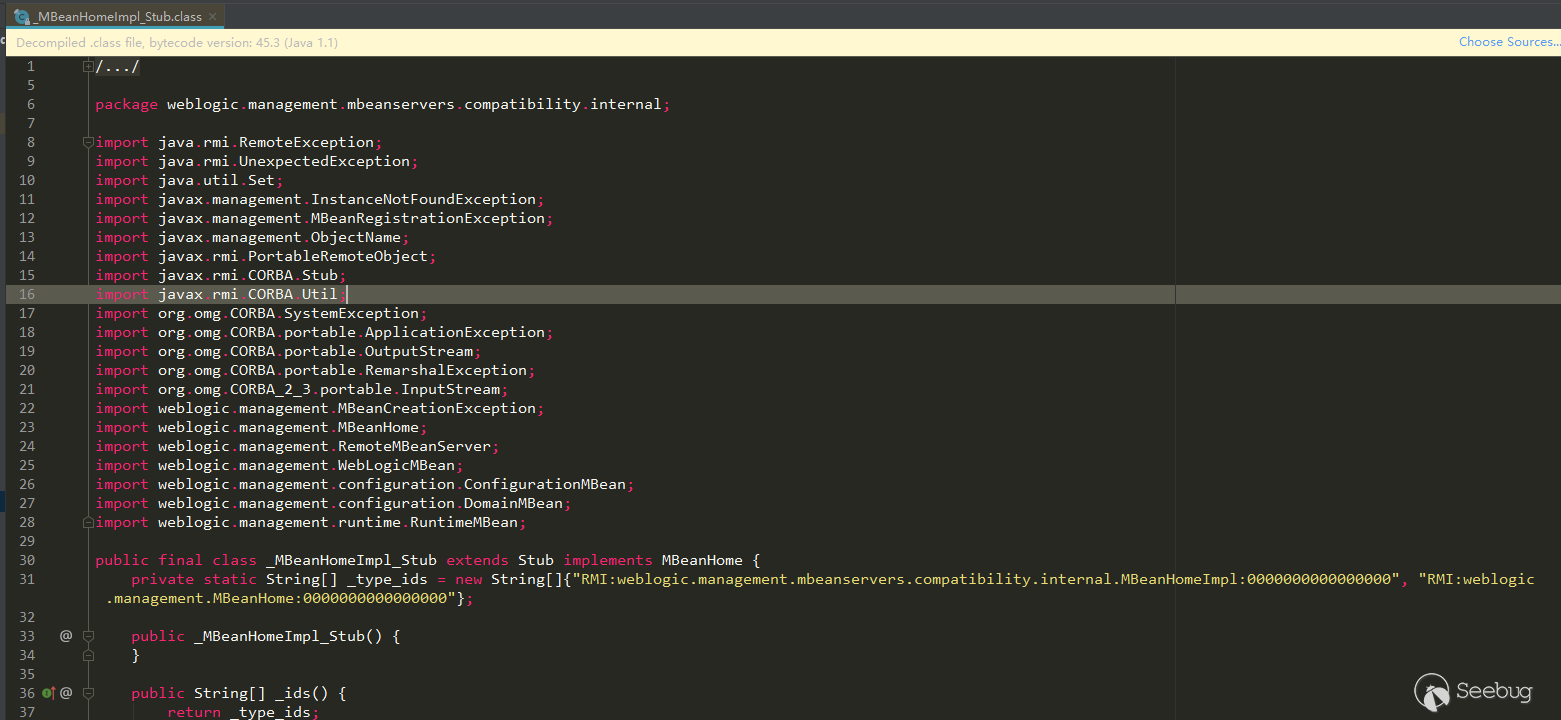Click SystemException on line 17
This screenshot has height=720, width=1561.
351,313
